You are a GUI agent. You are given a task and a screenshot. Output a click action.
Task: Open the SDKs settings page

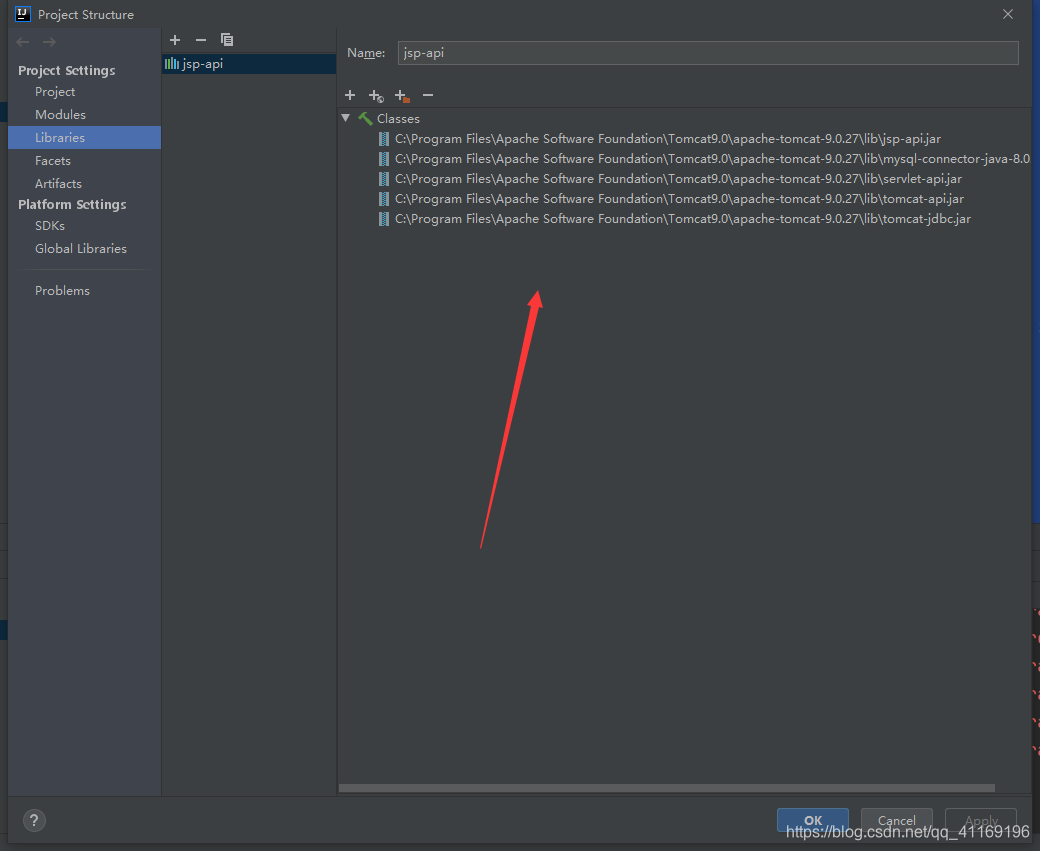tap(50, 226)
